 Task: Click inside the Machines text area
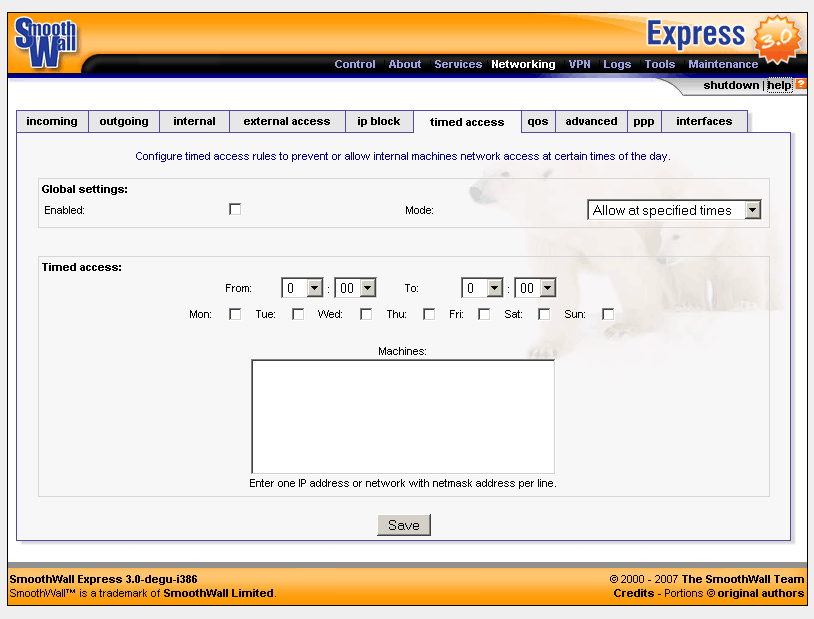tap(403, 416)
